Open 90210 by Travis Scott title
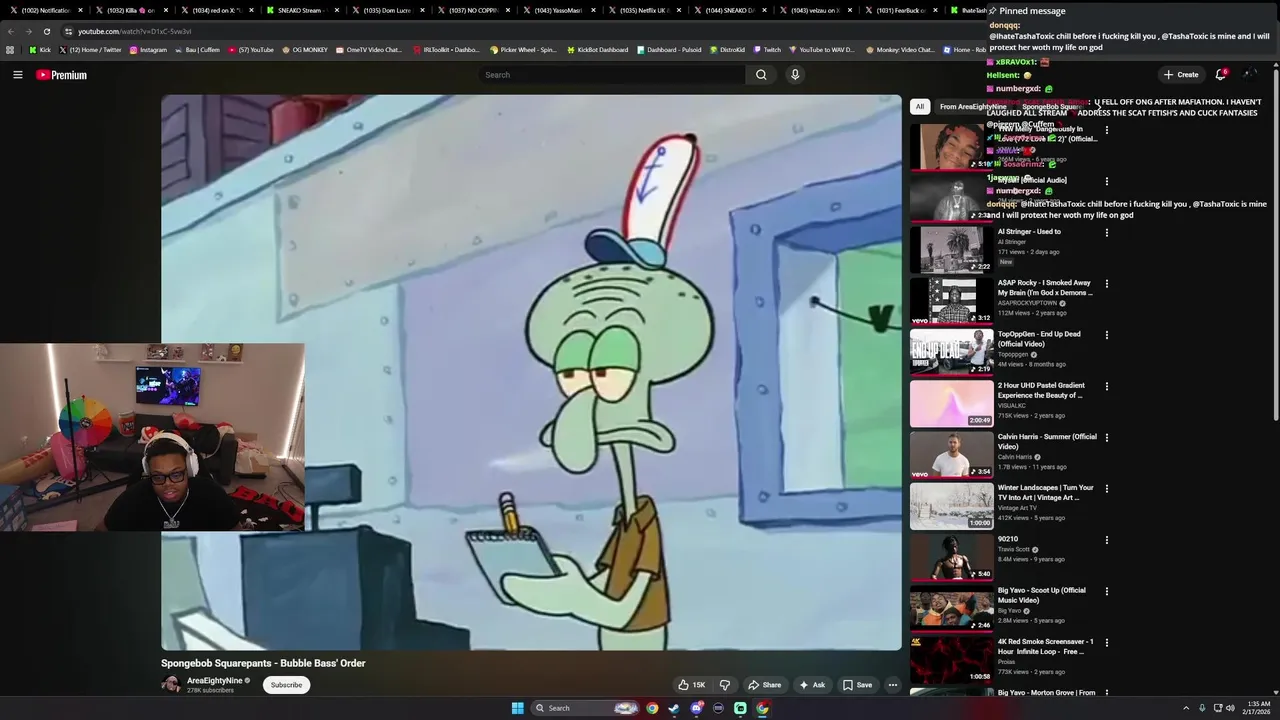Image resolution: width=1280 pixels, height=720 pixels. pyautogui.click(x=1008, y=539)
